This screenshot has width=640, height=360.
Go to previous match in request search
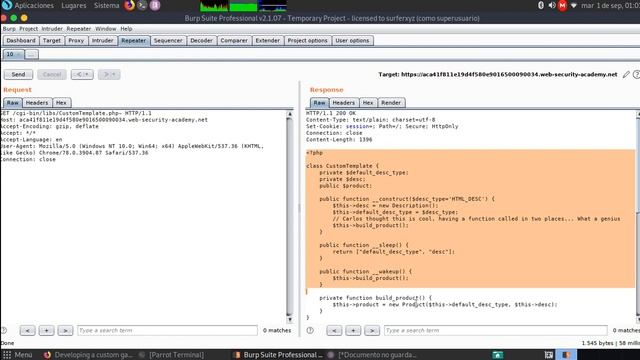point(27,330)
